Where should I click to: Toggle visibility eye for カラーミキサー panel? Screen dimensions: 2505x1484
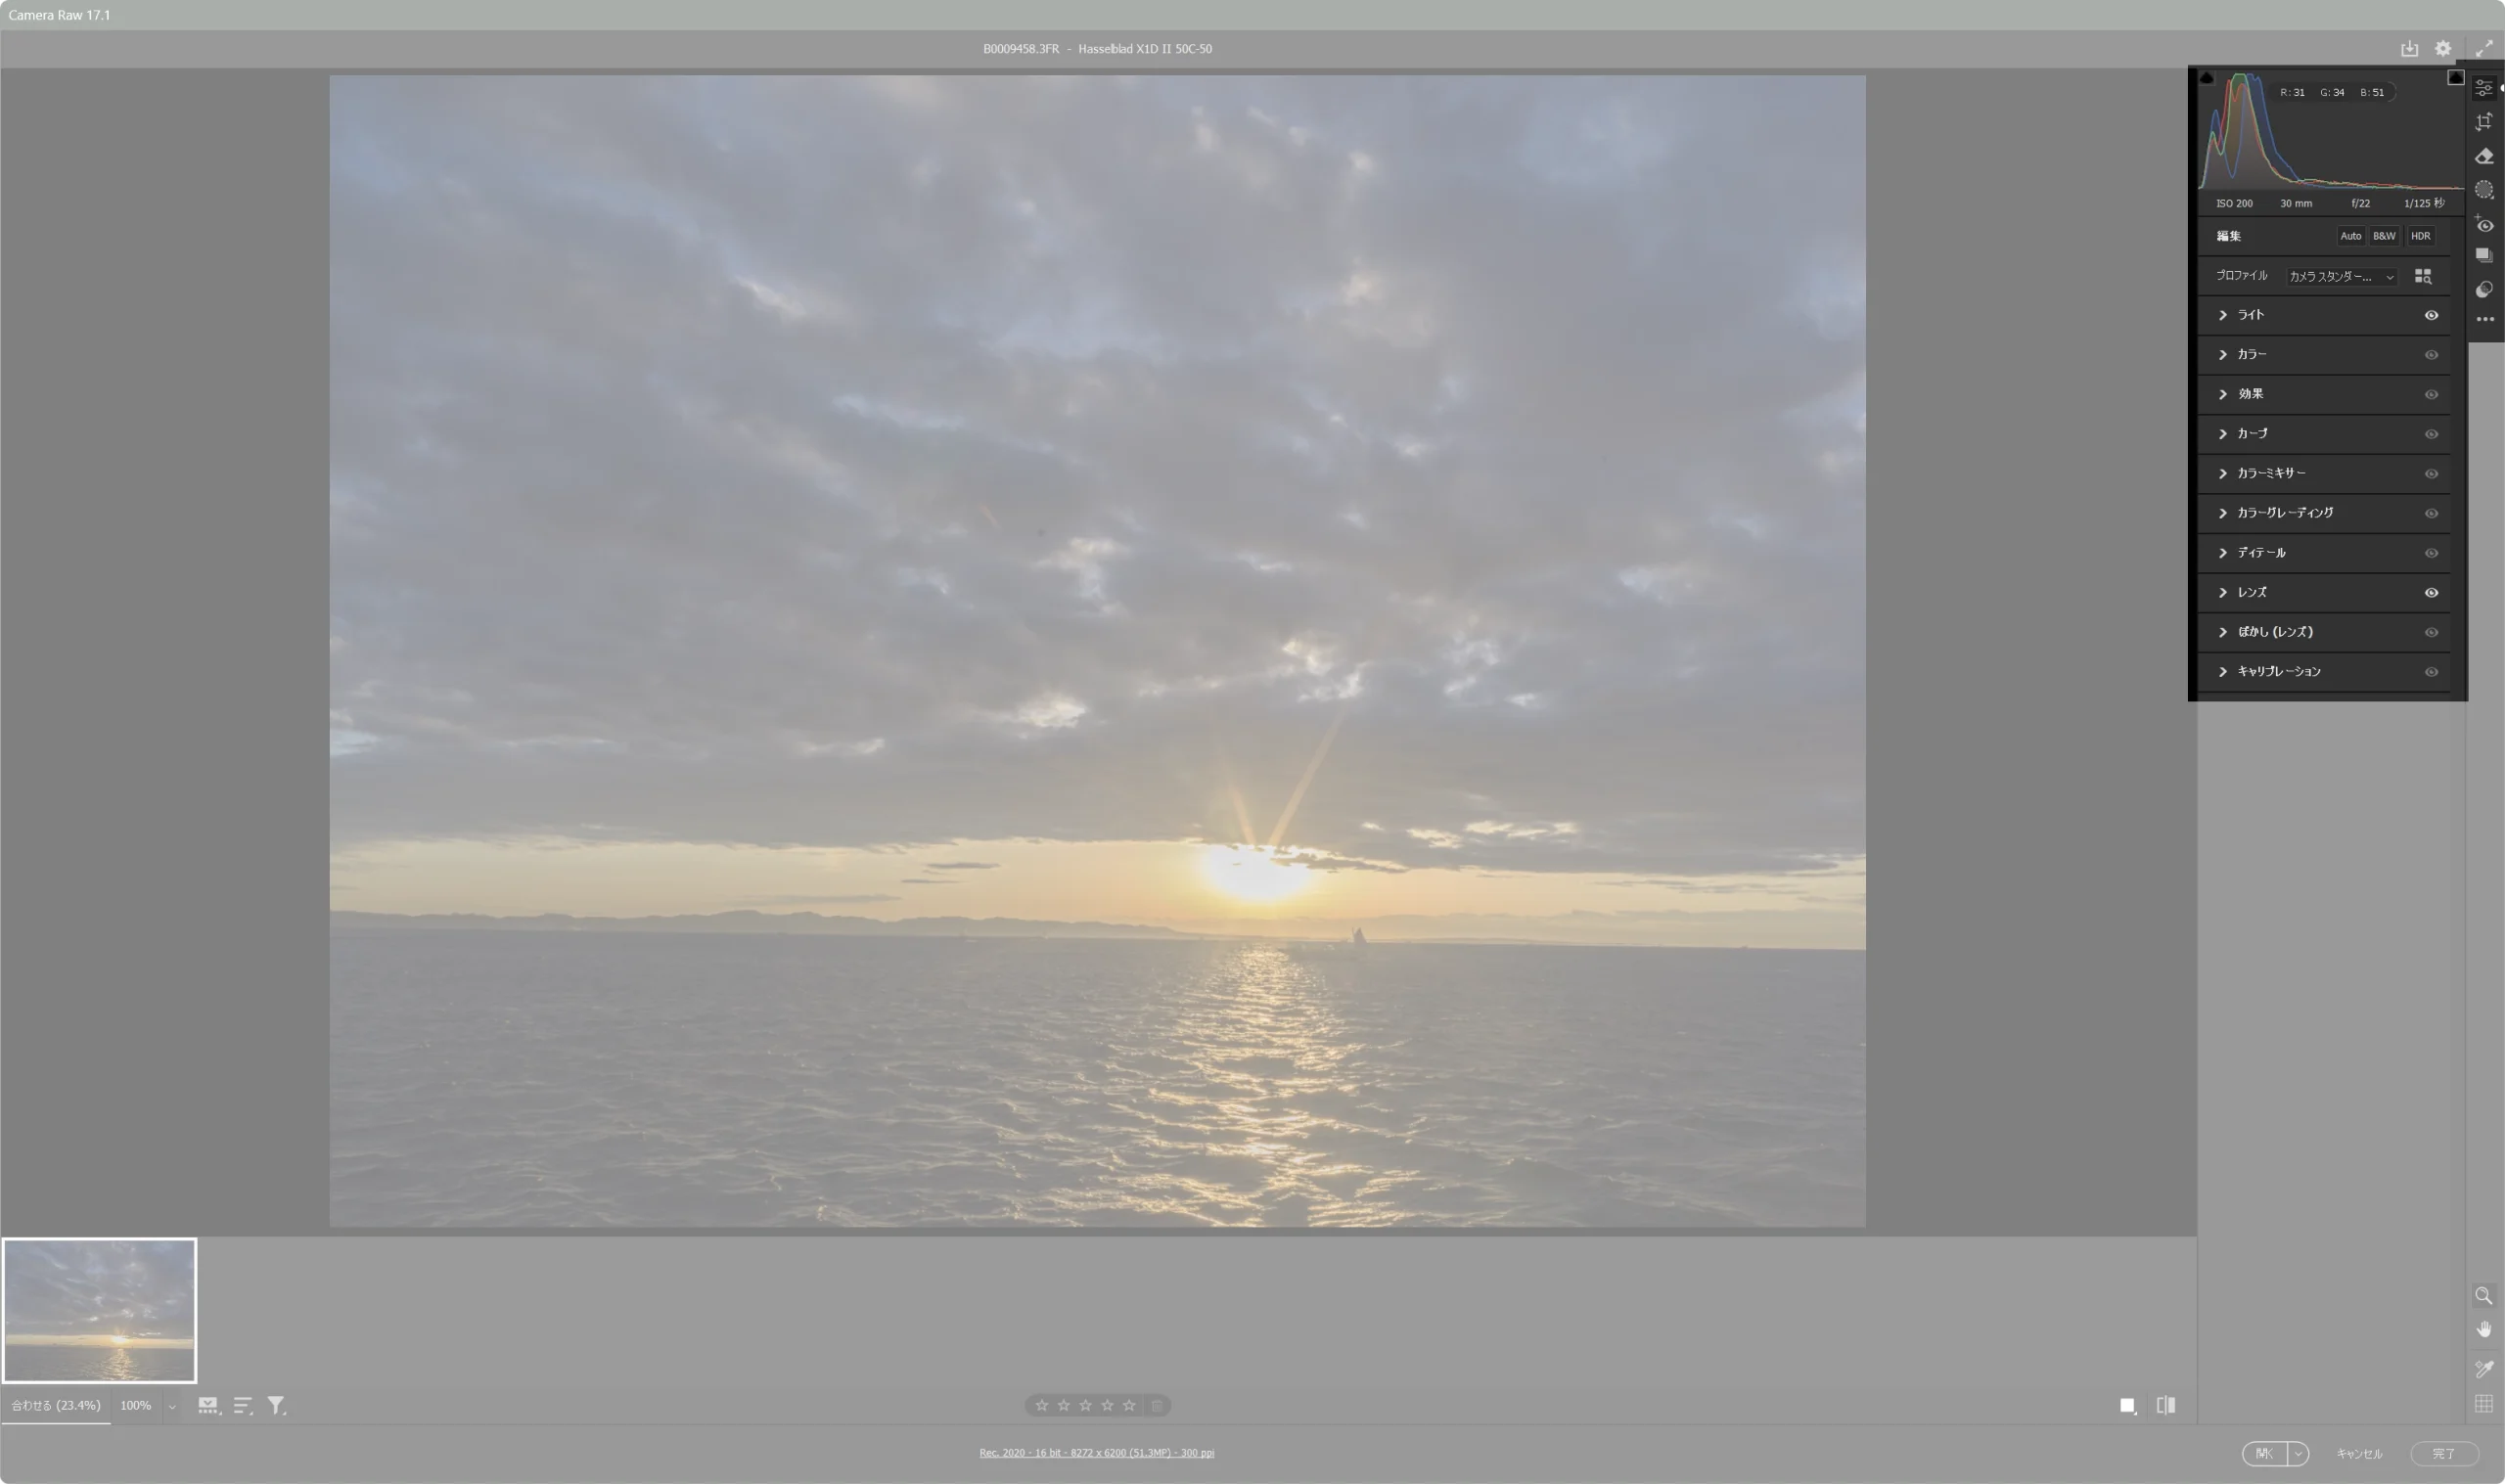coord(2431,474)
